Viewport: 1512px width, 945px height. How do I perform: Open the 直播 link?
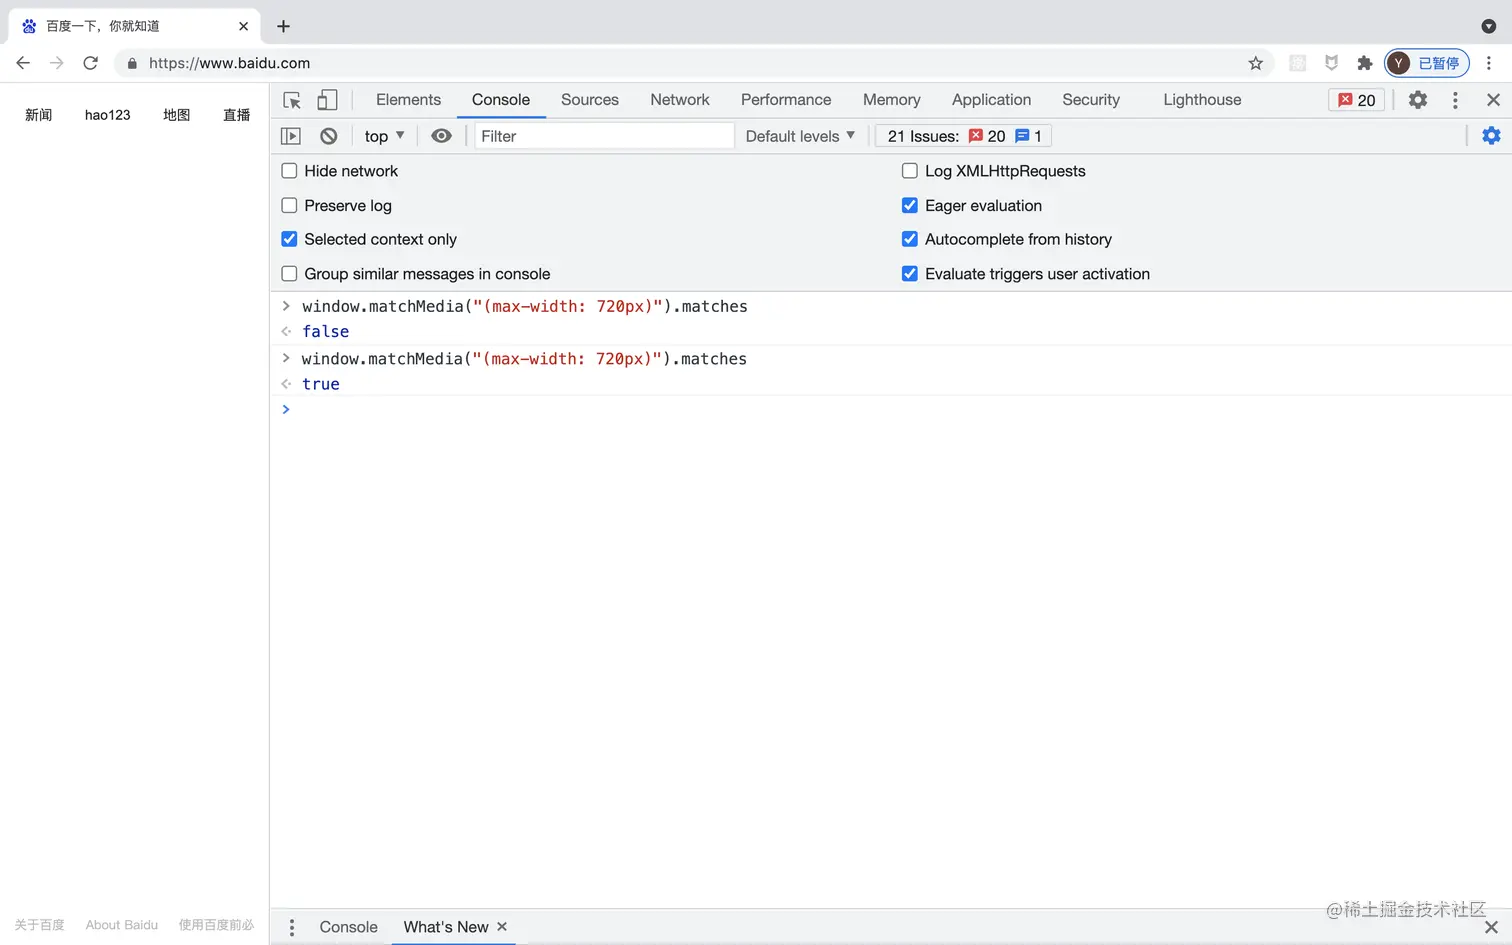click(237, 115)
